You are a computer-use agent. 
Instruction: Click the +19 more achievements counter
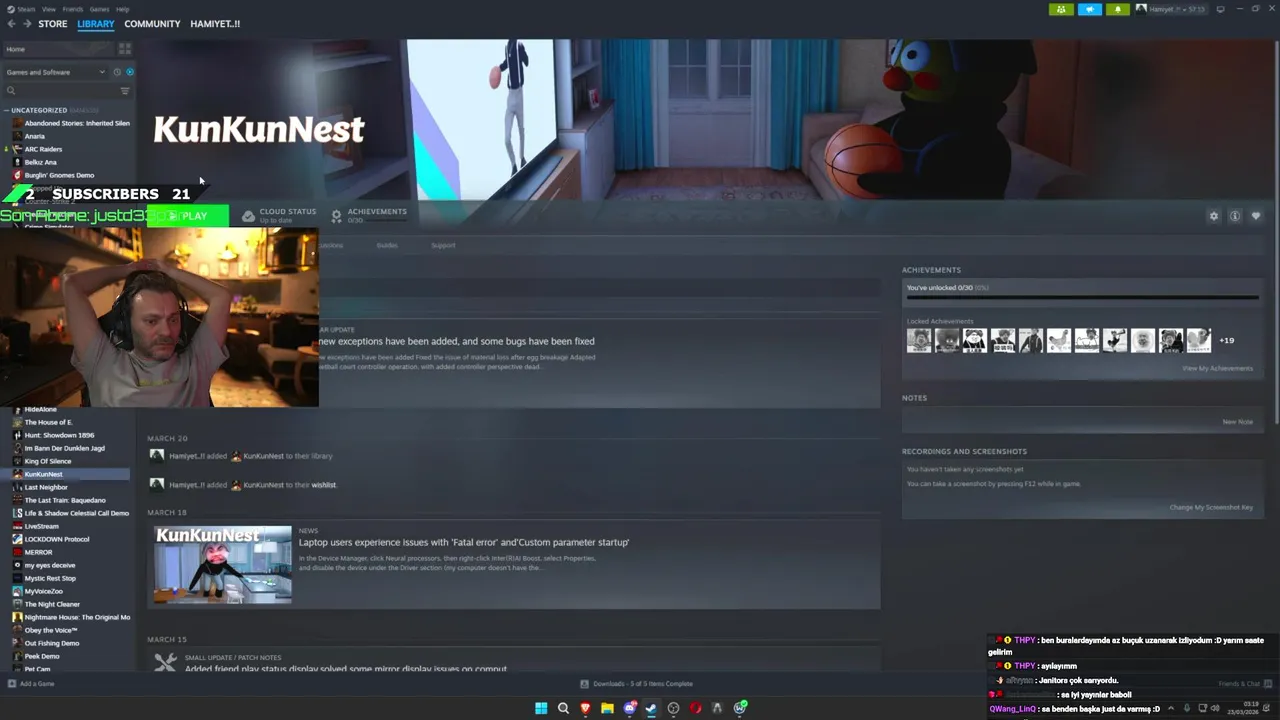pos(1226,340)
